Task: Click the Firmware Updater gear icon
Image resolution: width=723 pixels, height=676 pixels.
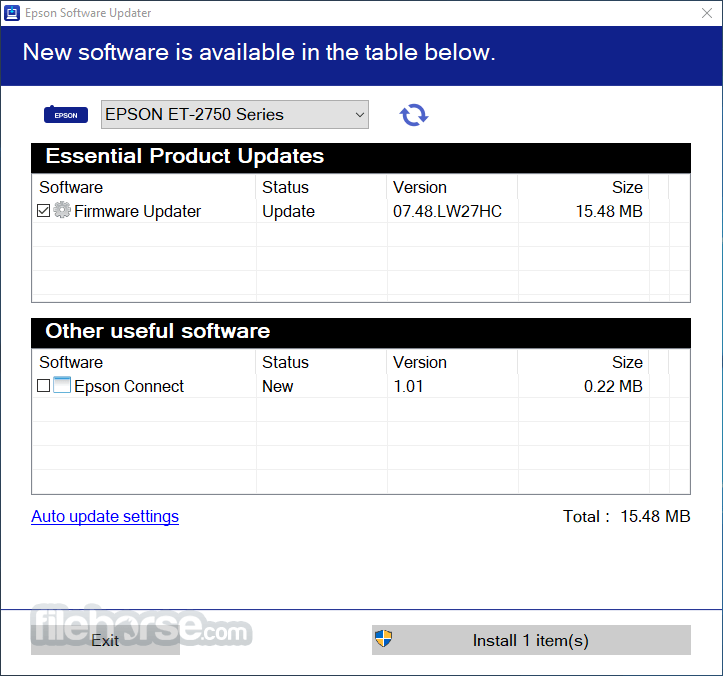Action: click(62, 210)
